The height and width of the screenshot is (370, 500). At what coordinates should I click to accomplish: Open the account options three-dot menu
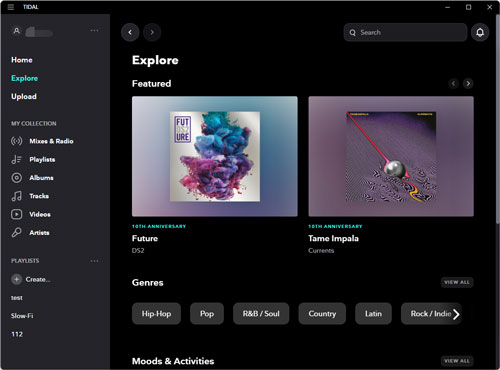[x=94, y=31]
